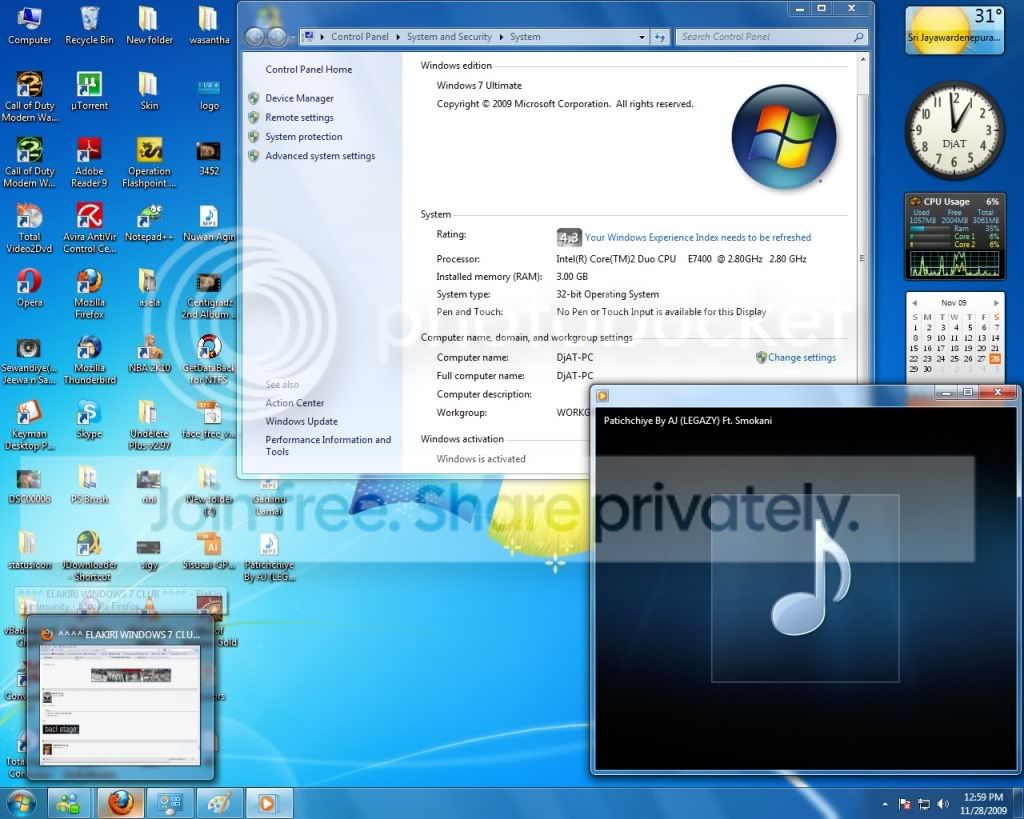Select the Mozilla Firefox desktop shortcut
Screen dimensions: 1024x819
click(89, 294)
